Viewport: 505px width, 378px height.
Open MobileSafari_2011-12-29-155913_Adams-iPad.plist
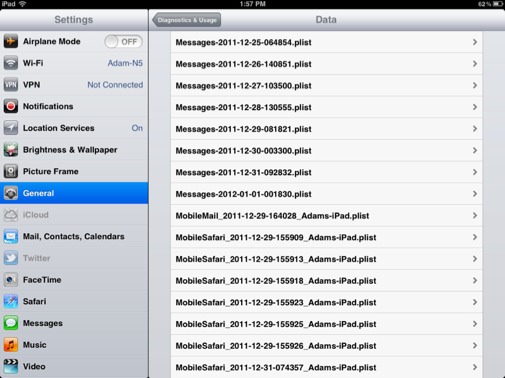click(326, 259)
